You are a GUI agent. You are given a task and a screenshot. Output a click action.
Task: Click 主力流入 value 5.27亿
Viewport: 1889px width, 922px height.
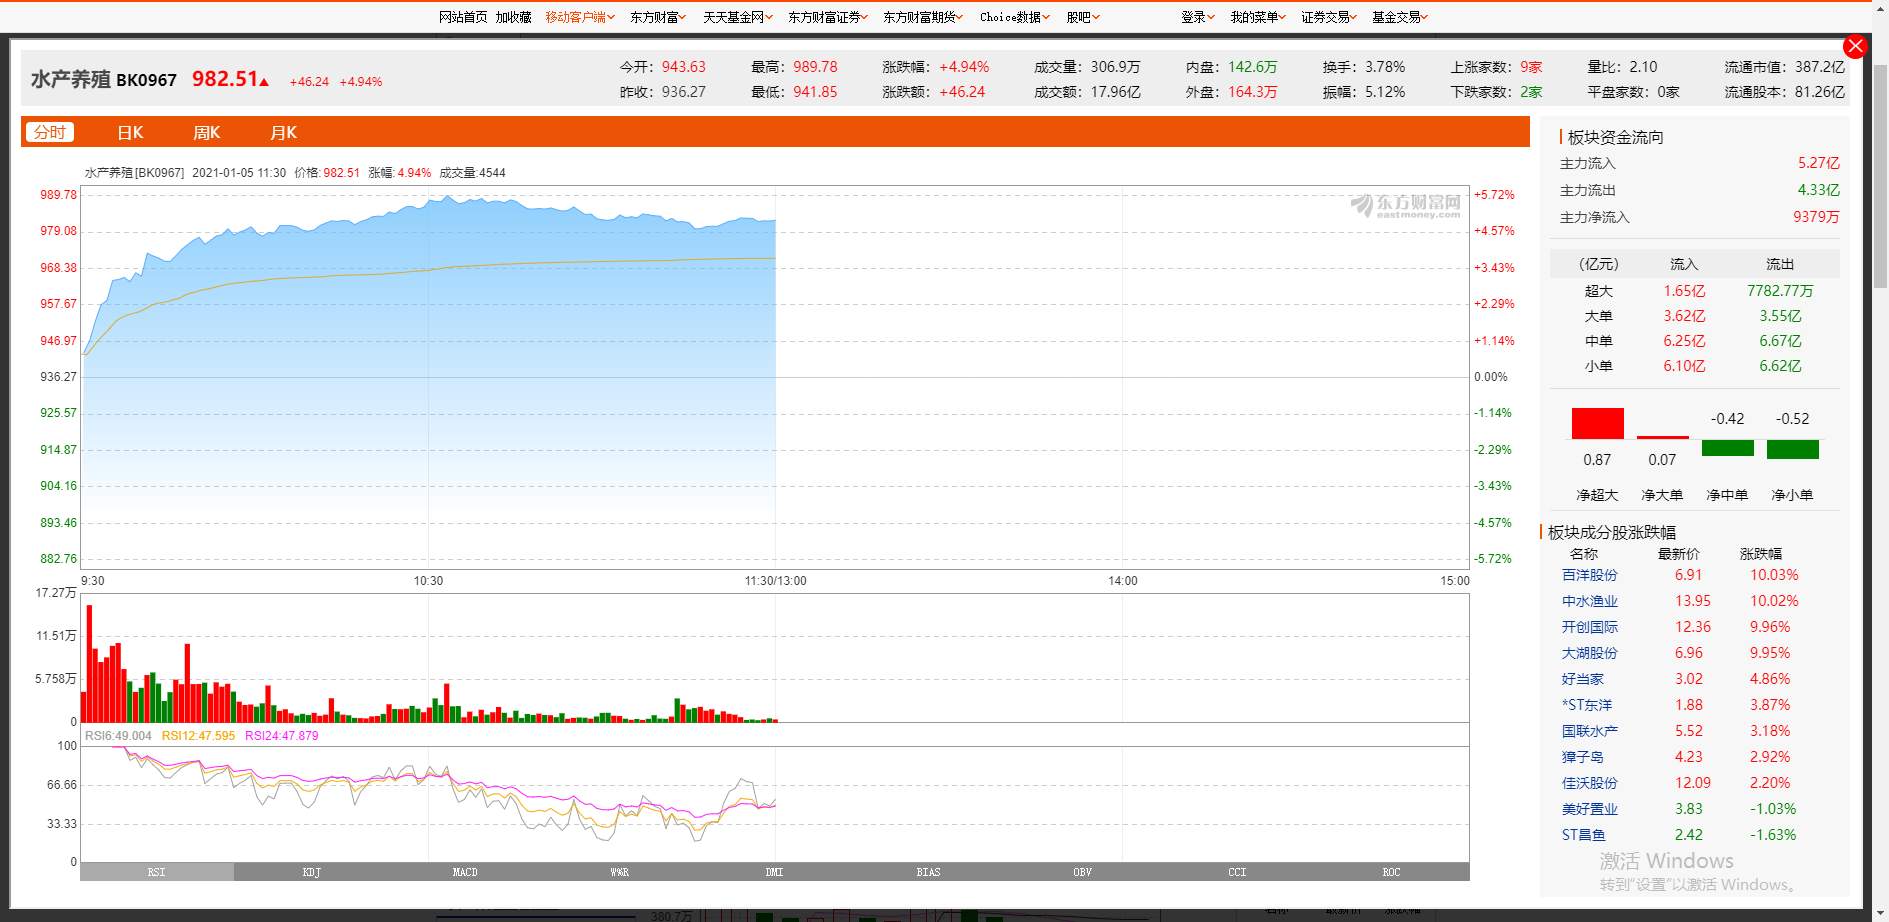(x=1818, y=163)
